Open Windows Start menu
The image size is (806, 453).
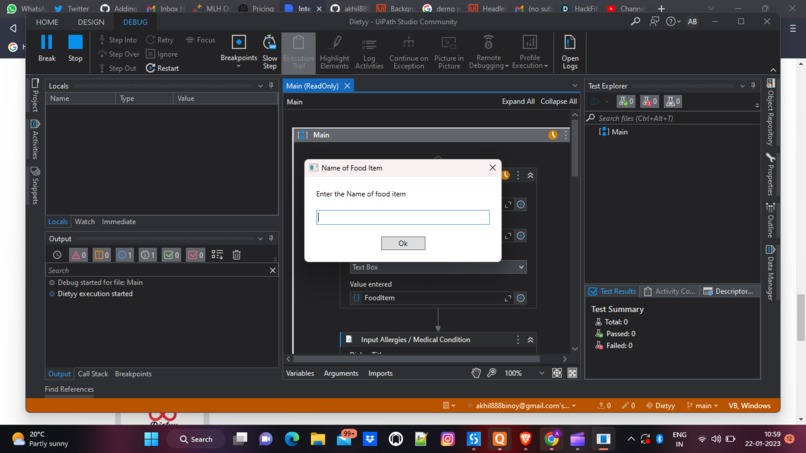(151, 439)
